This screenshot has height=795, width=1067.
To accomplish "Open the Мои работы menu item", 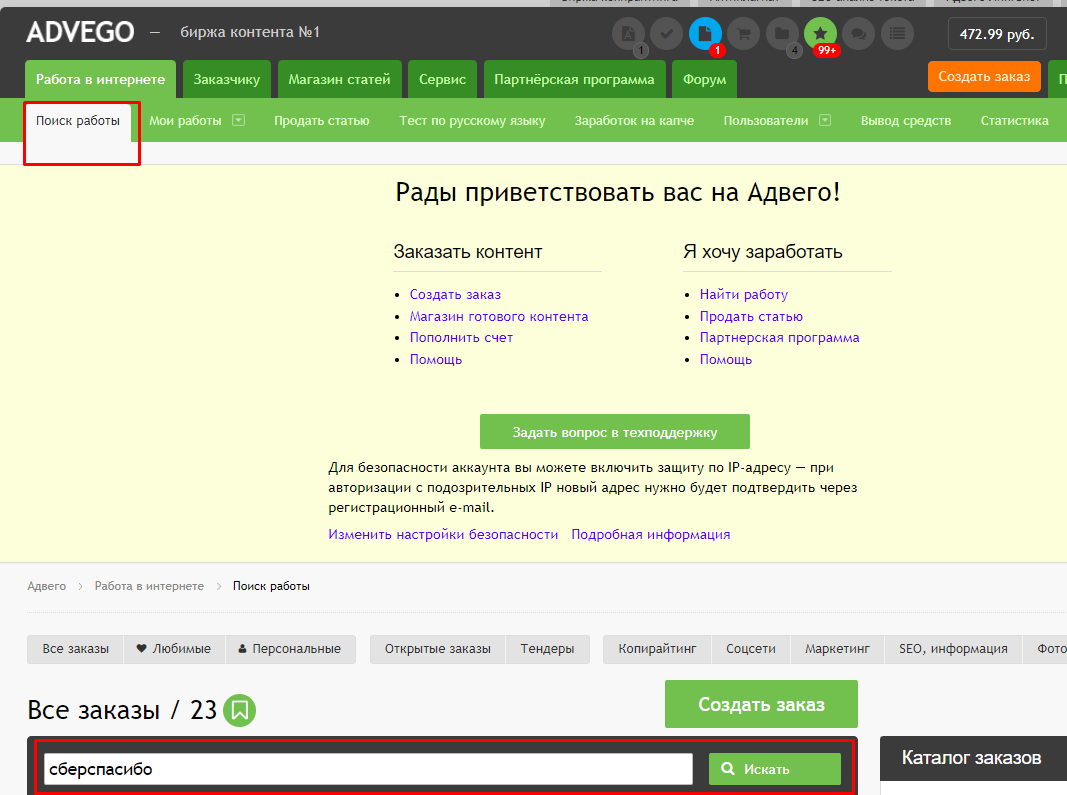I will pos(185,121).
